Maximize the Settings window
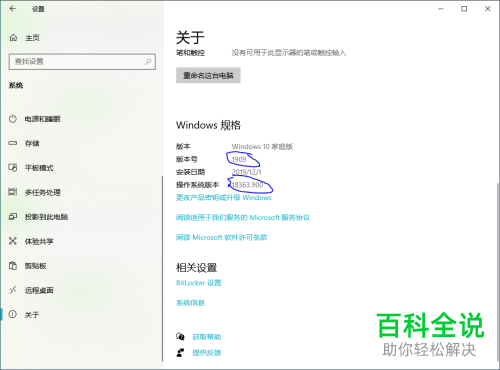 [x=464, y=9]
